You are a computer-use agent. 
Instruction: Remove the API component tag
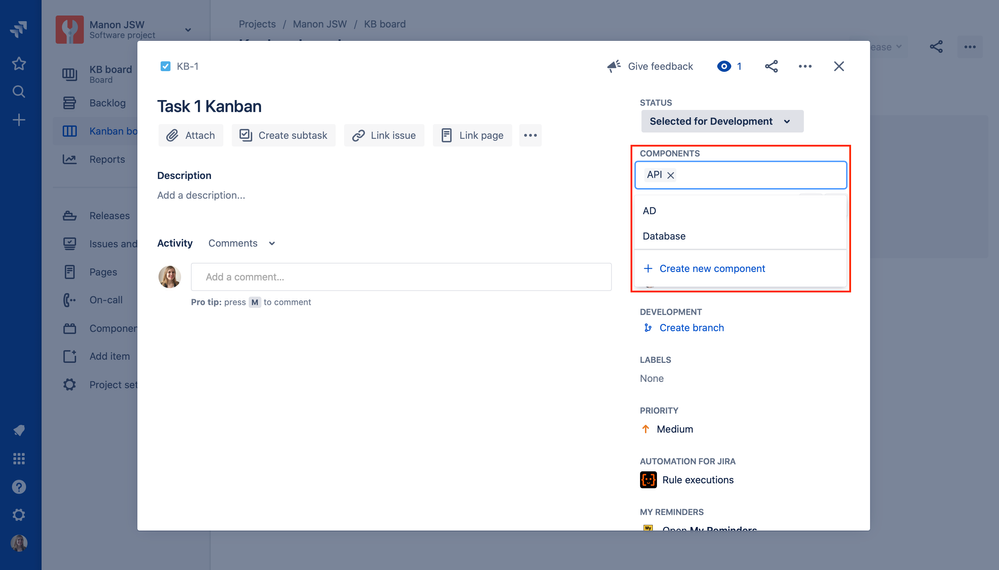click(671, 175)
